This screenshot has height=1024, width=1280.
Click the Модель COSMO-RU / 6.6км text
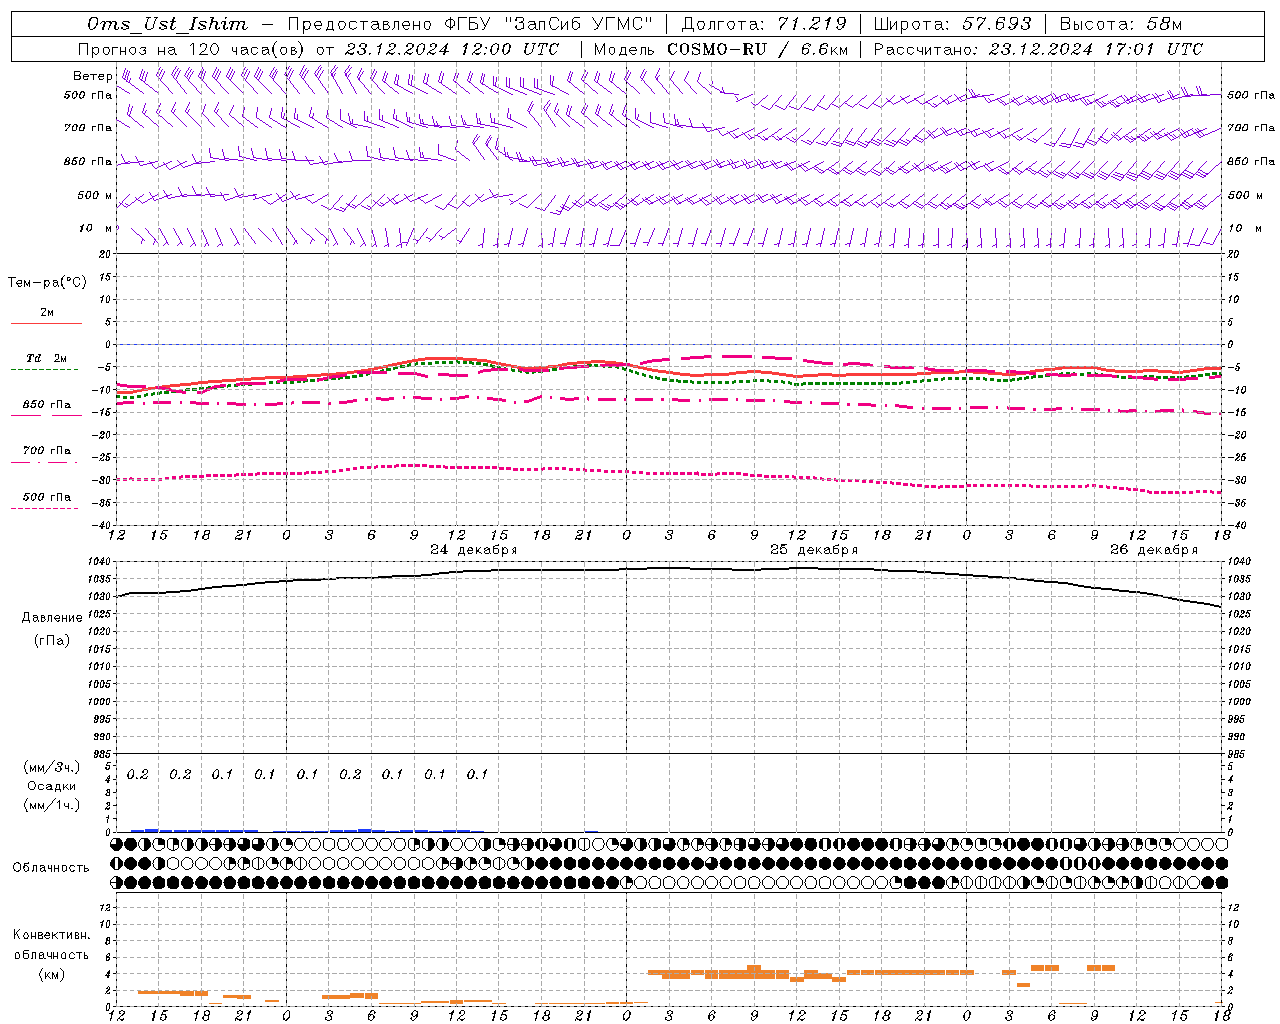[x=721, y=49]
